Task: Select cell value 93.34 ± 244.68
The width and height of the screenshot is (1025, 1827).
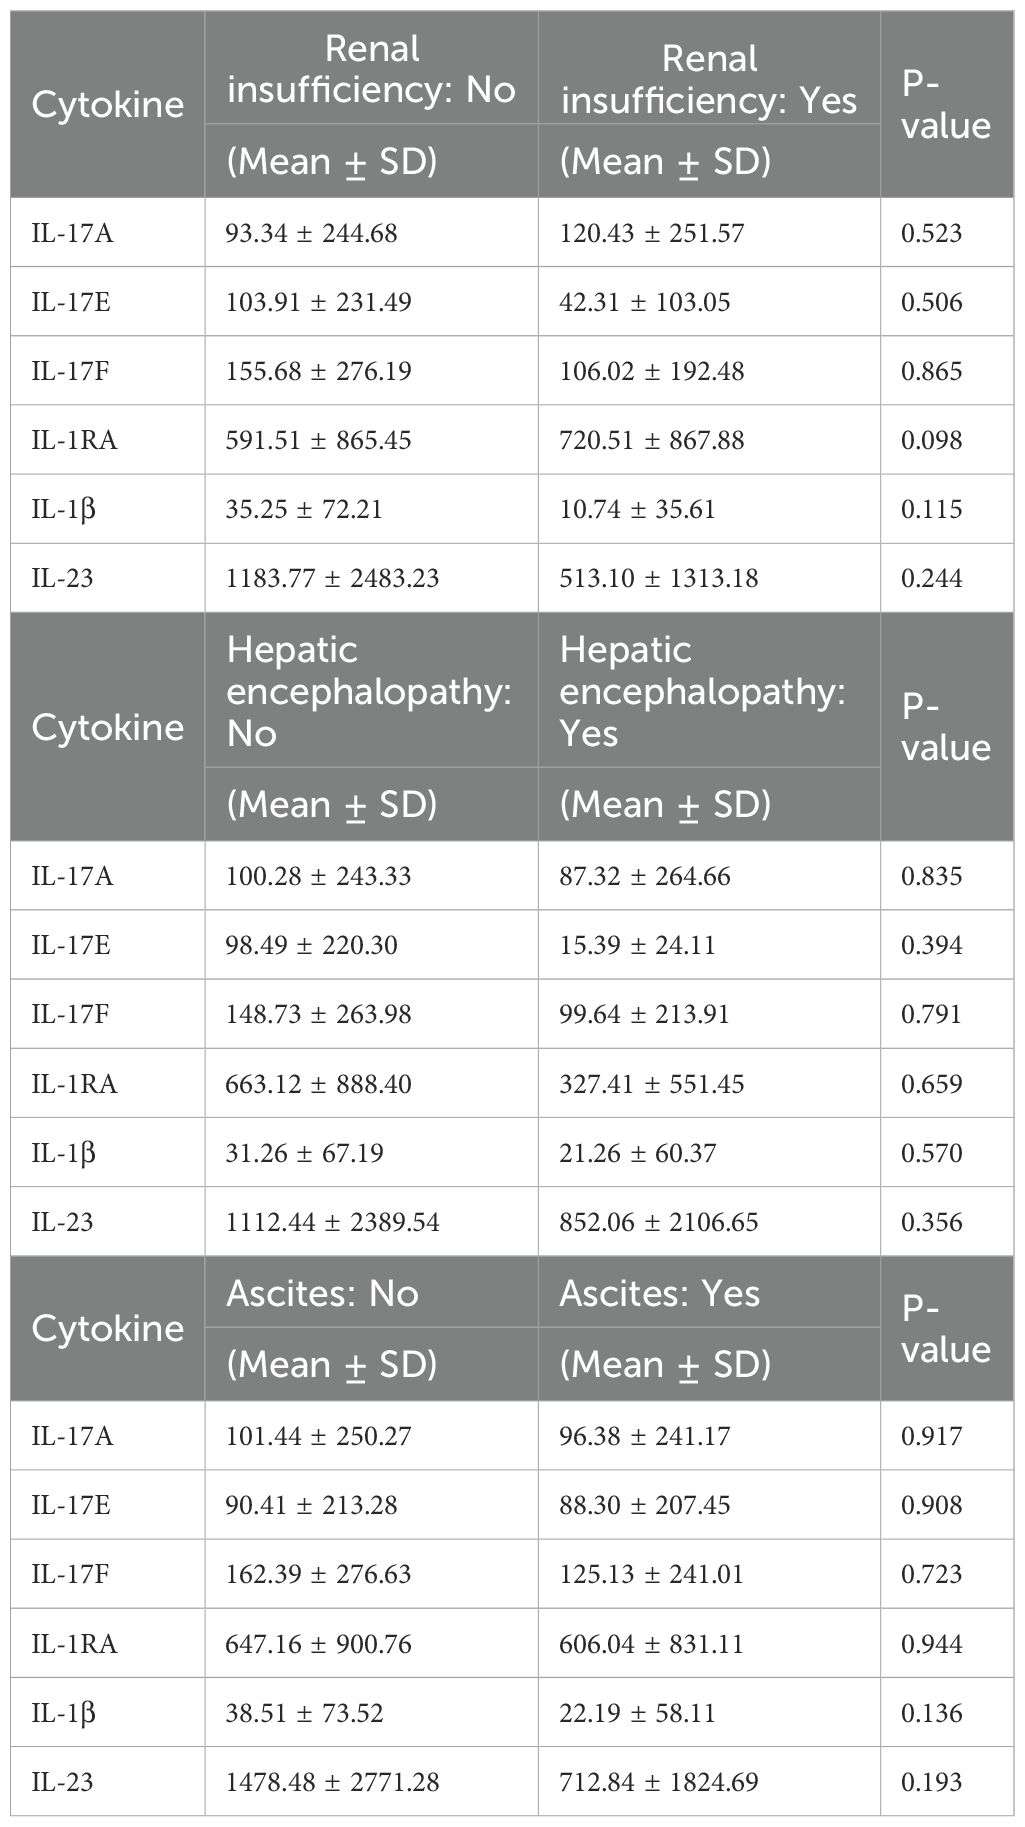Action: [x=312, y=233]
